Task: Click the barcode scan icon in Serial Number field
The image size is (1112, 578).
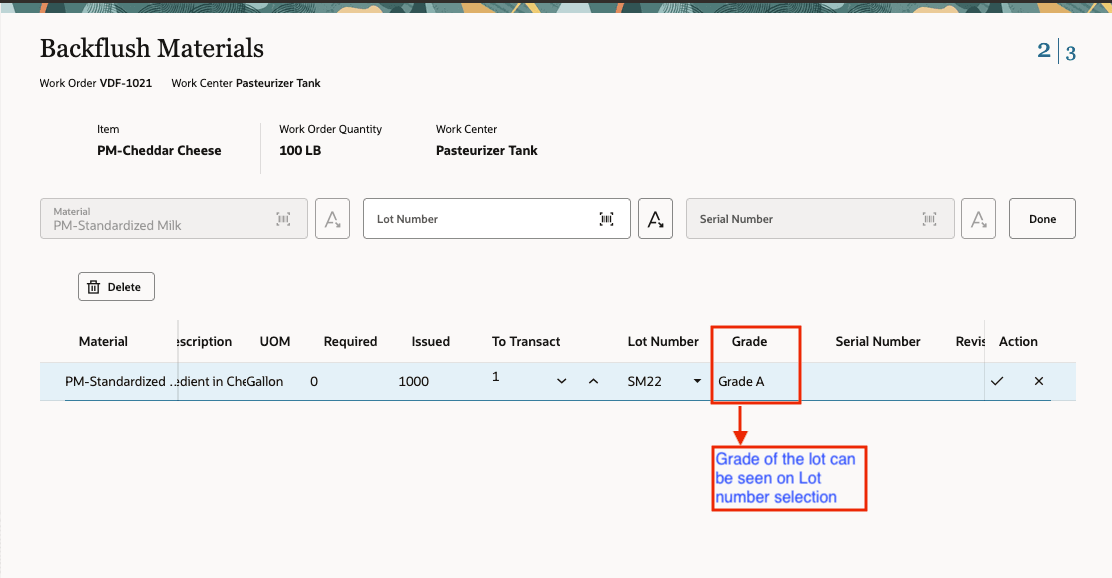Action: tap(929, 219)
